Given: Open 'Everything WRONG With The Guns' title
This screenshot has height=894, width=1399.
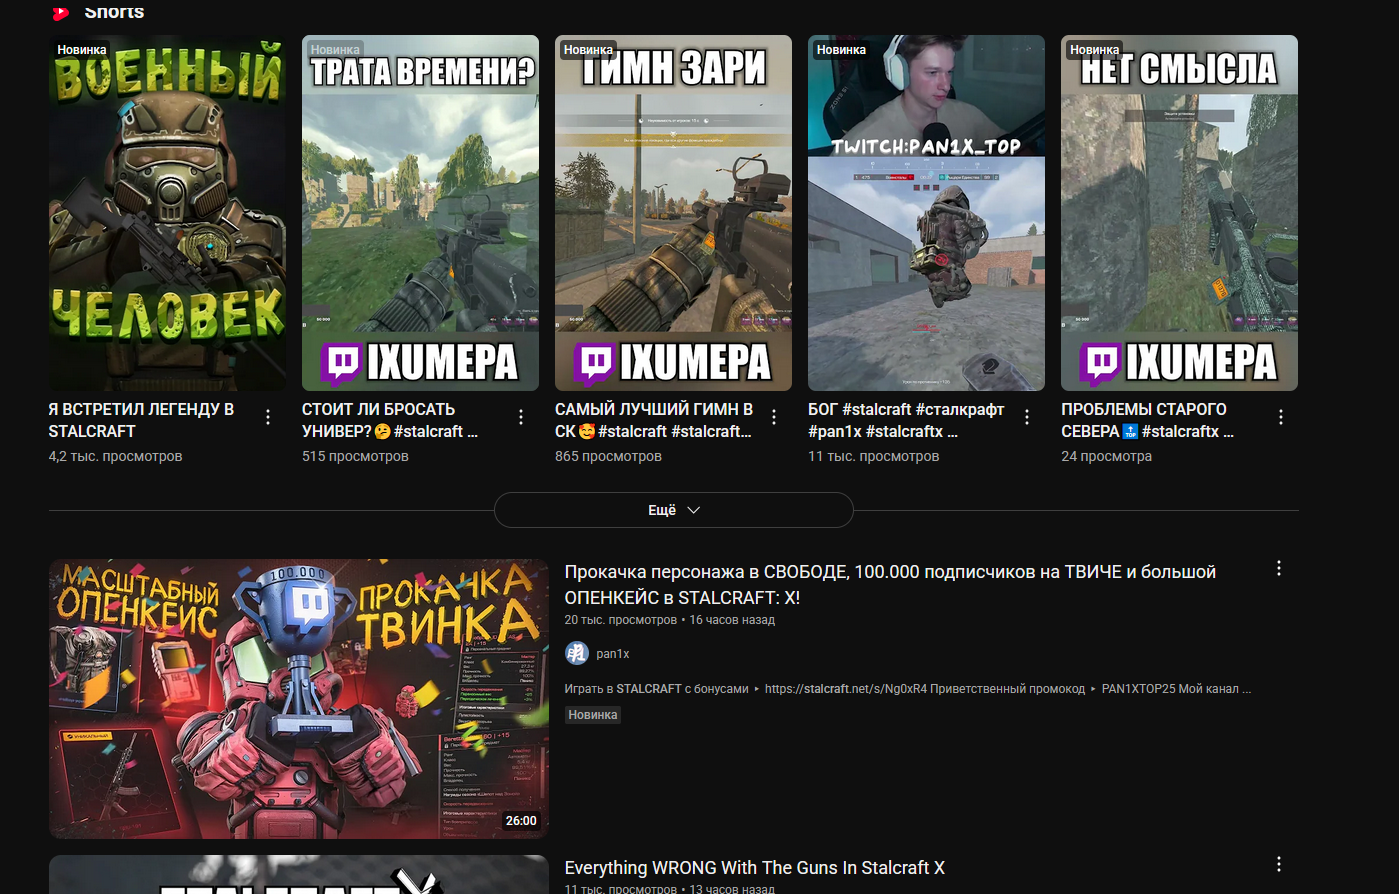Looking at the screenshot, I should (x=755, y=868).
